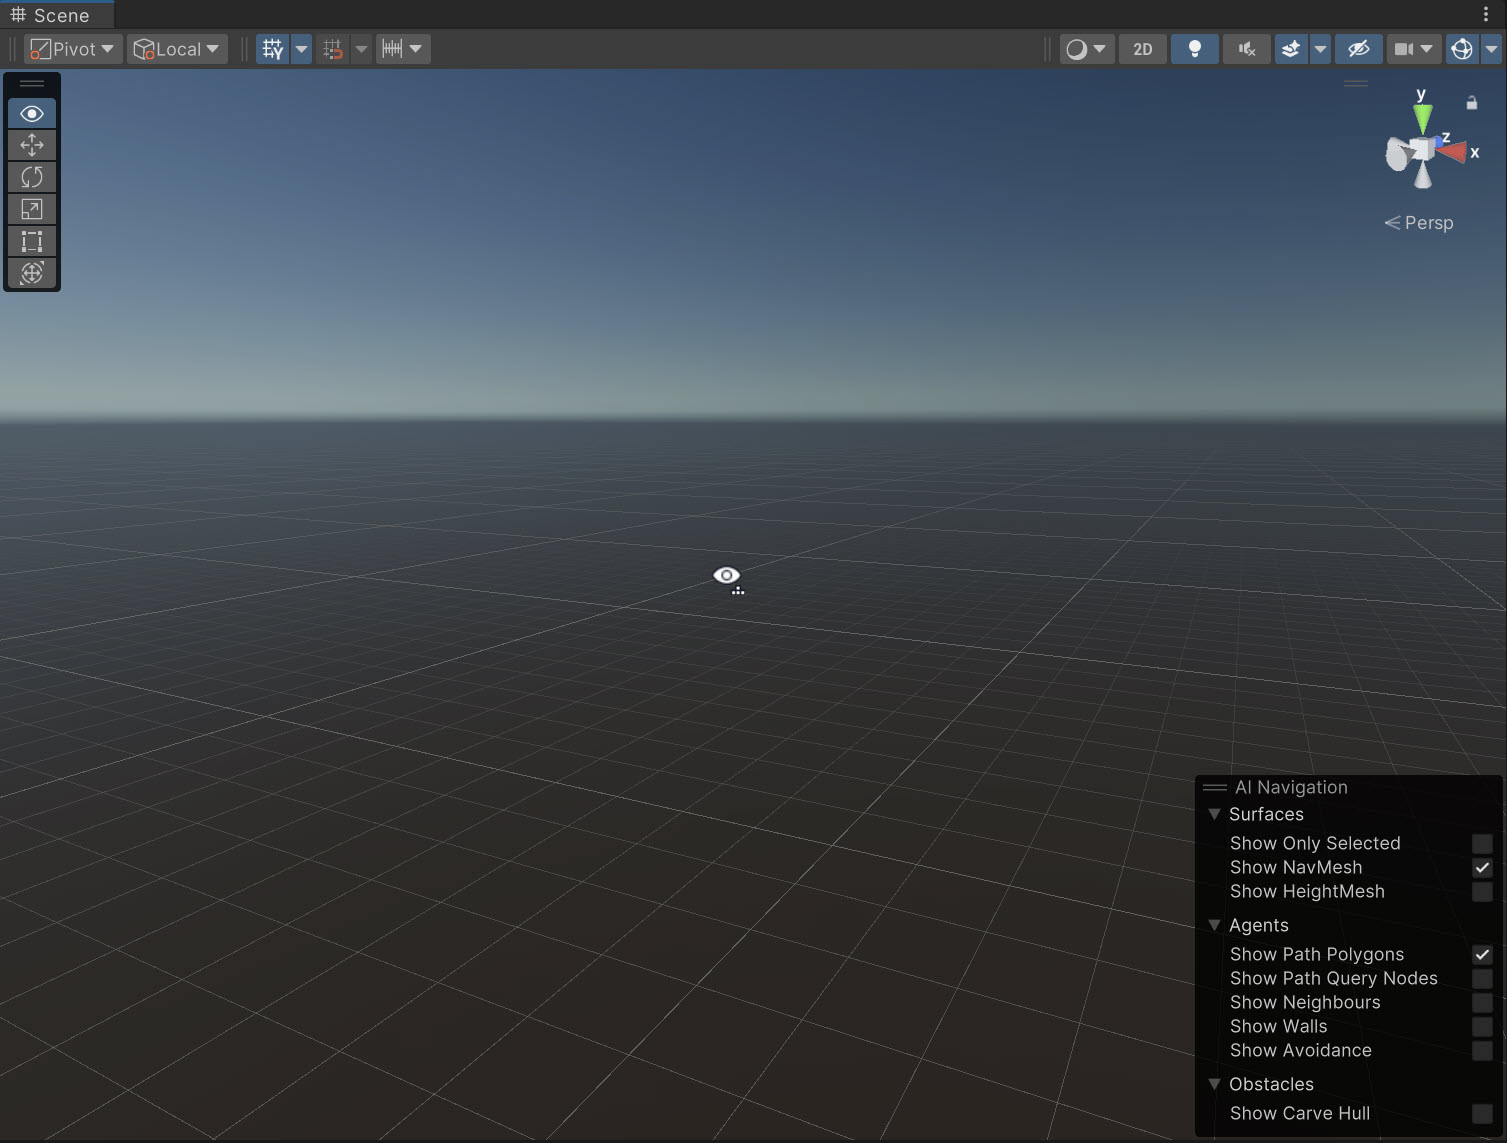1507x1143 pixels.
Task: Enable Show Walls checkbox
Action: click(x=1482, y=1026)
